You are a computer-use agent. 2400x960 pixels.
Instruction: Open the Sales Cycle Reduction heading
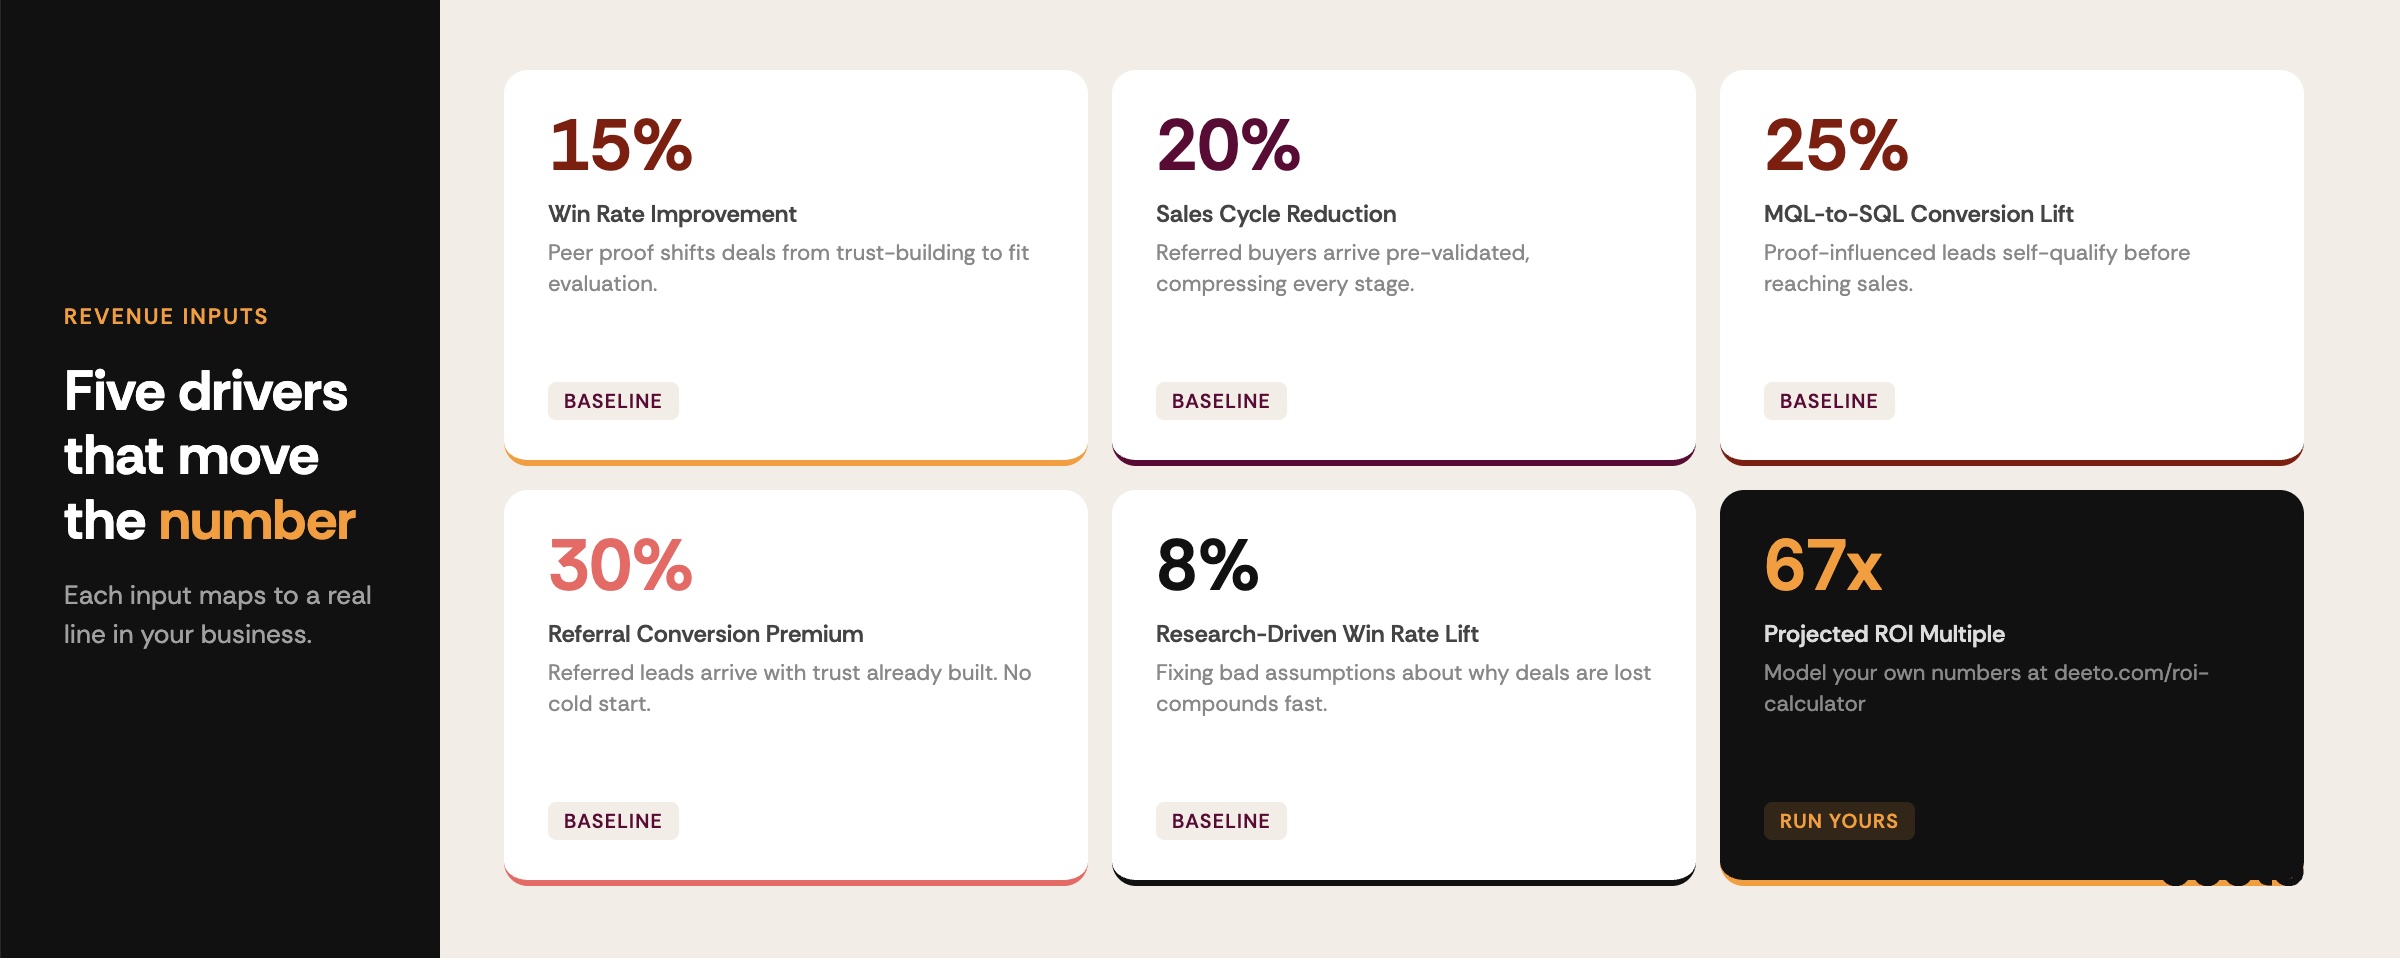(1276, 214)
